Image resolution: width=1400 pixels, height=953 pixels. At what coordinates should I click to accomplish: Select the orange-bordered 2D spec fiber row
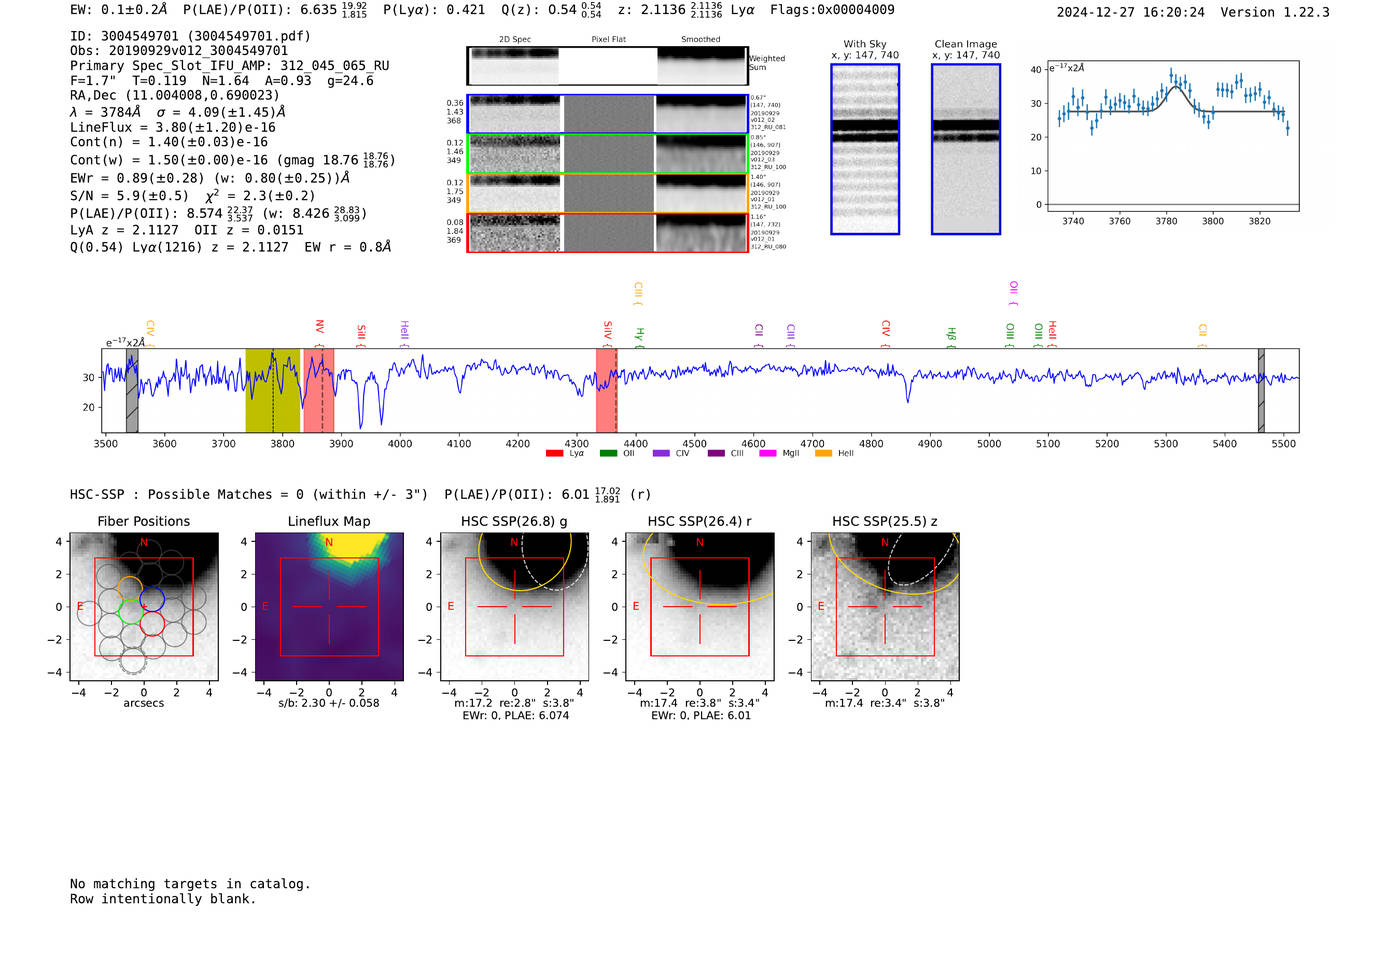click(607, 193)
